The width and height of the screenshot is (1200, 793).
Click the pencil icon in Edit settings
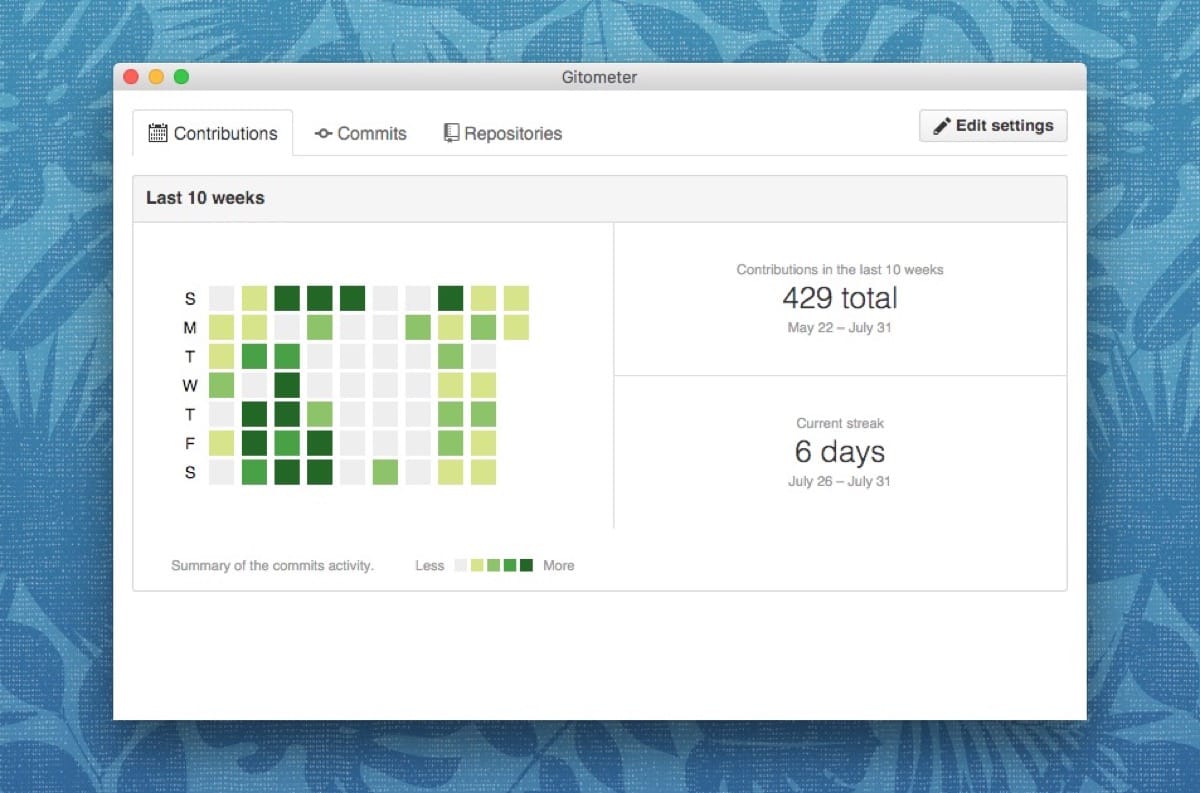(x=941, y=125)
